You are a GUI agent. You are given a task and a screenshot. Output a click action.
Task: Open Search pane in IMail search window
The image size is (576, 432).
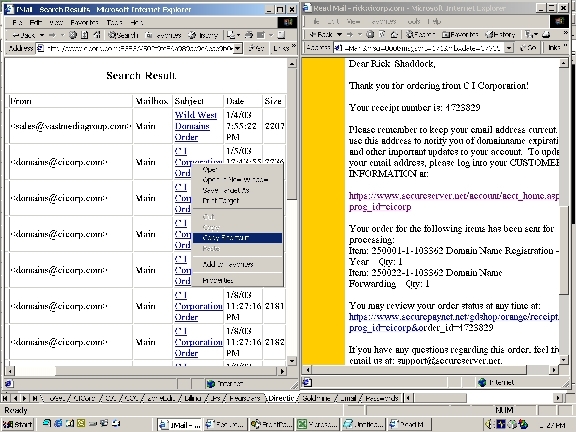[x=123, y=35]
